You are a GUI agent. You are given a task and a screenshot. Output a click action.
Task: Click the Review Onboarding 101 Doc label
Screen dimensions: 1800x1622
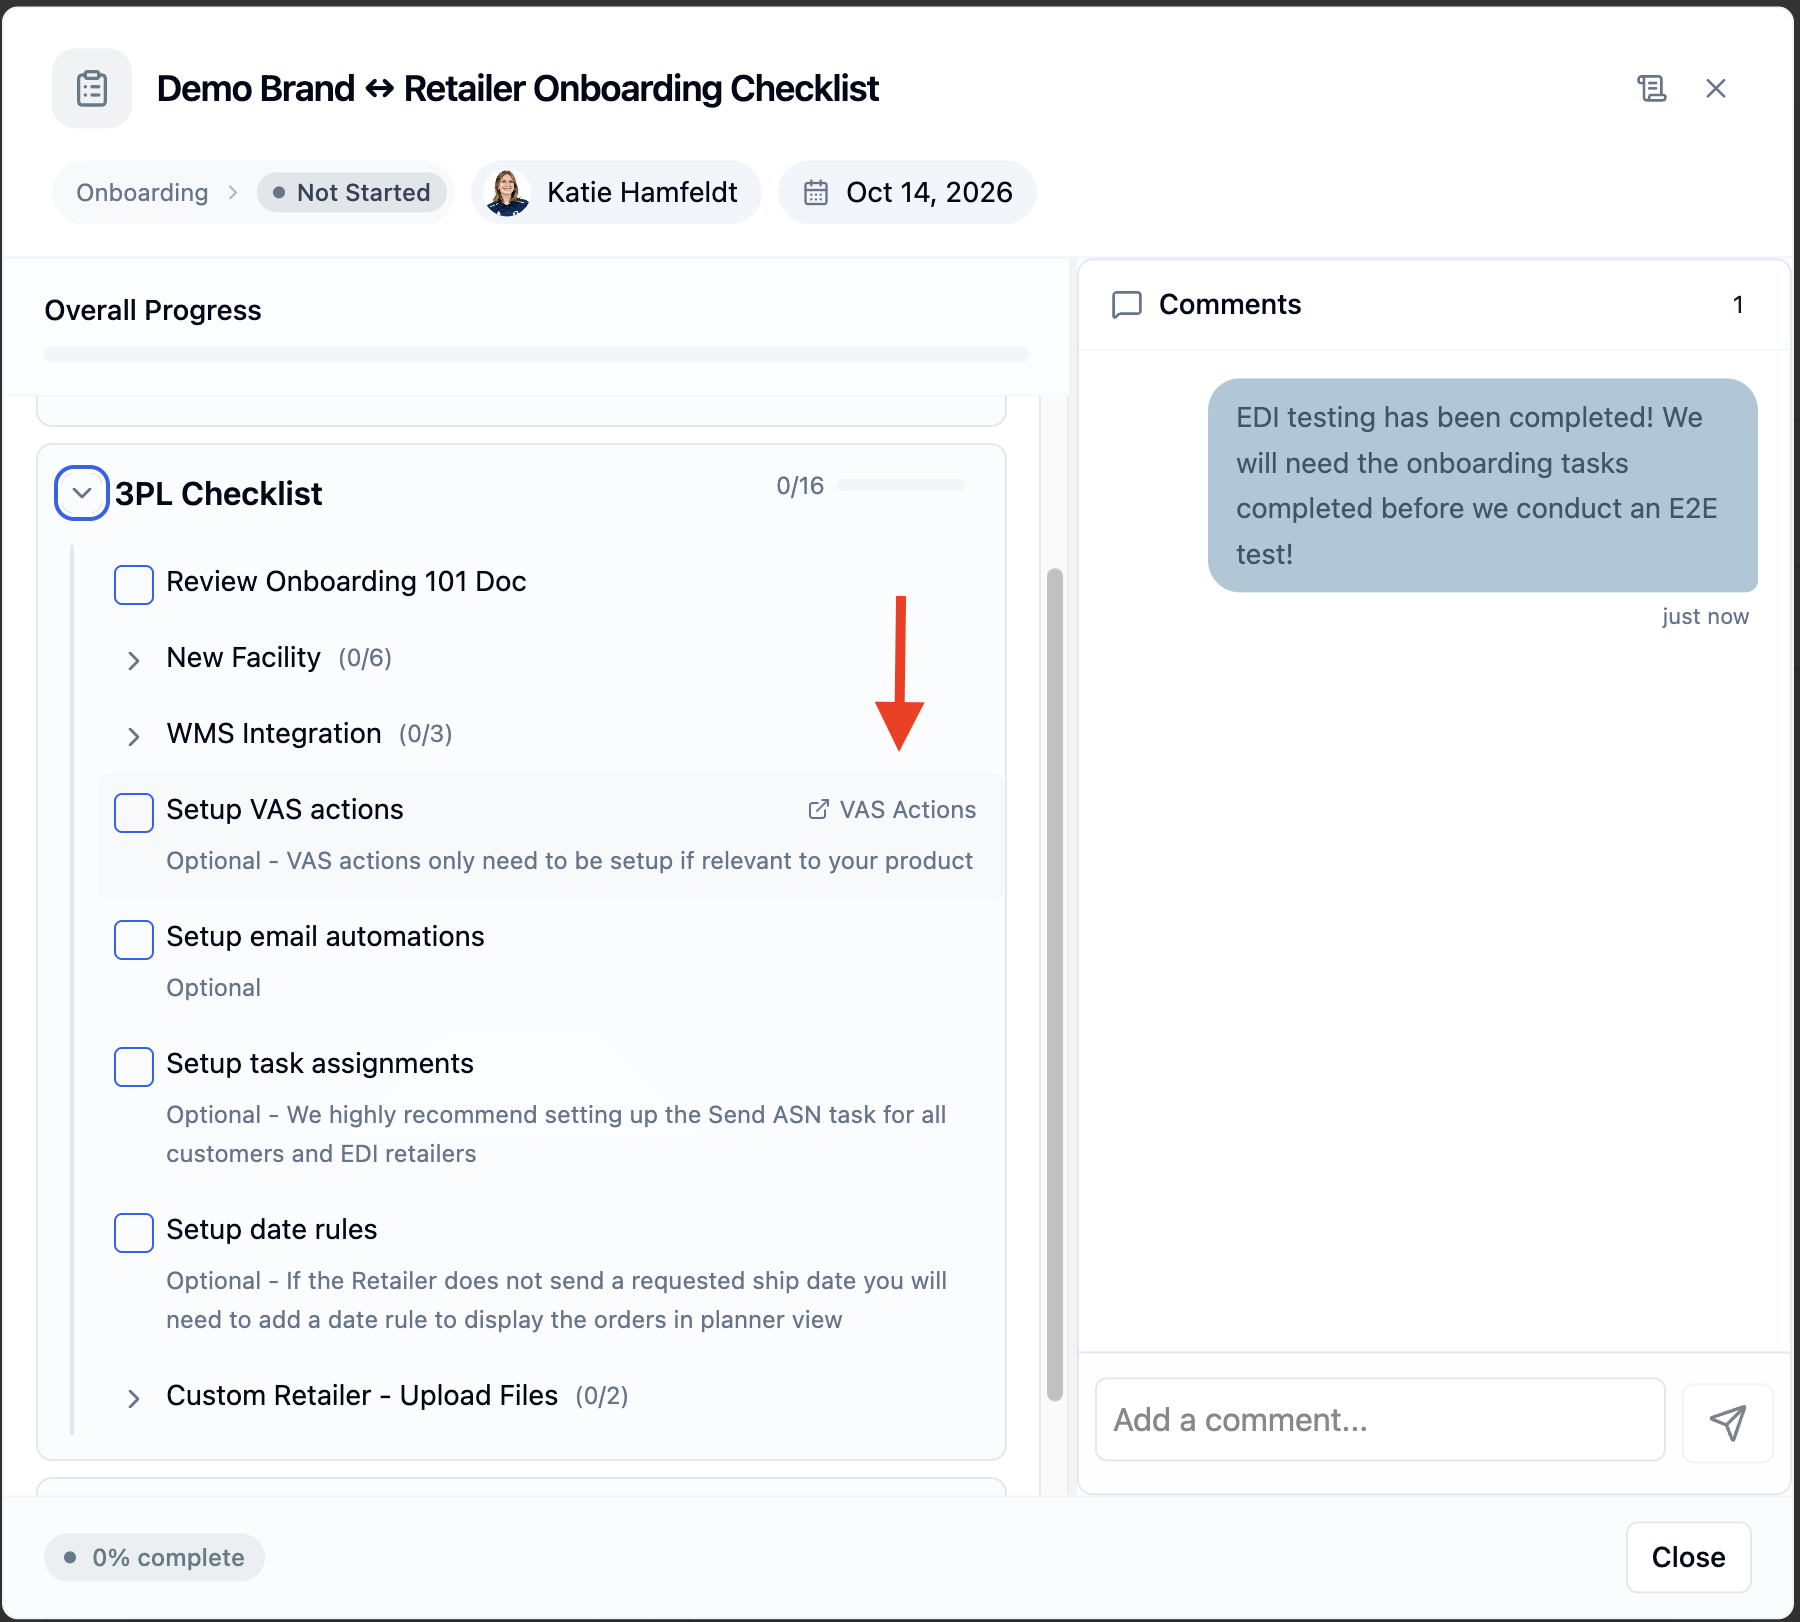pyautogui.click(x=346, y=582)
